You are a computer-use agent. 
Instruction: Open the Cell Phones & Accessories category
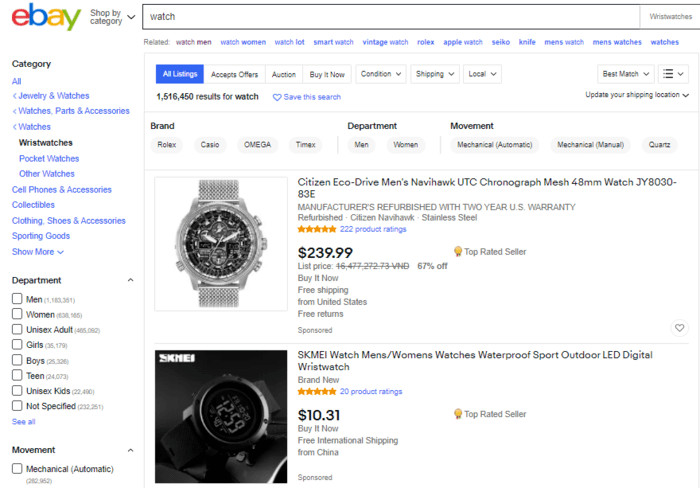(62, 190)
